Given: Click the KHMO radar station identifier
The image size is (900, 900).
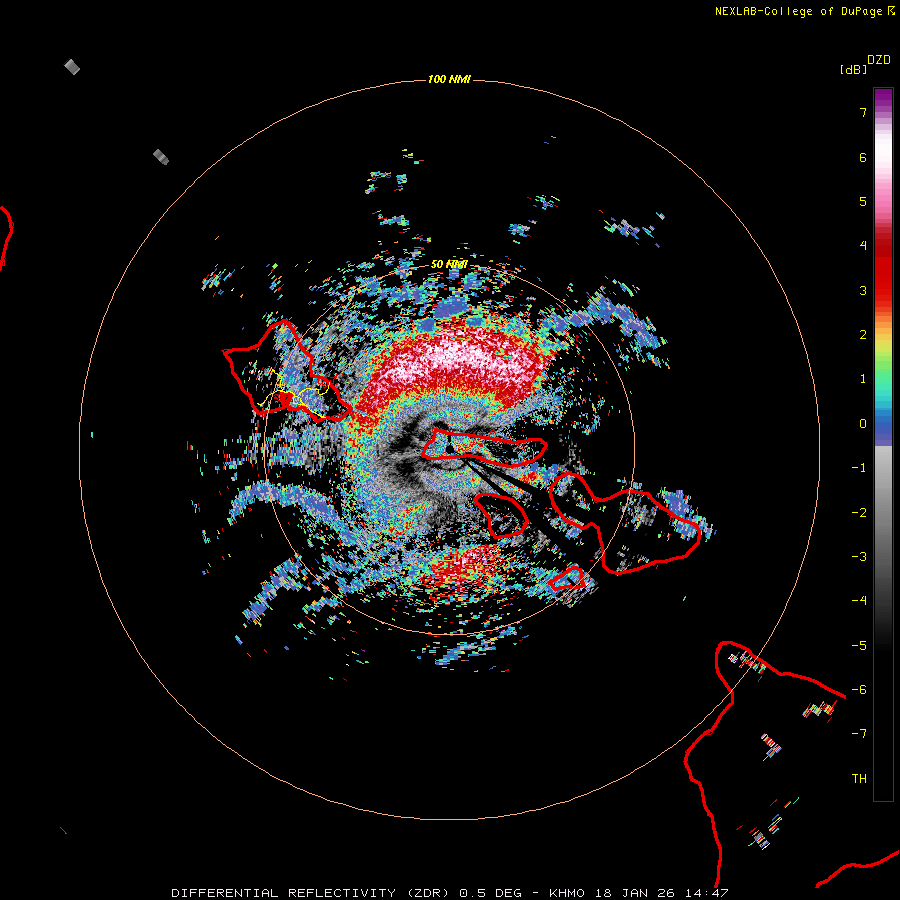Looking at the screenshot, I should tap(567, 893).
